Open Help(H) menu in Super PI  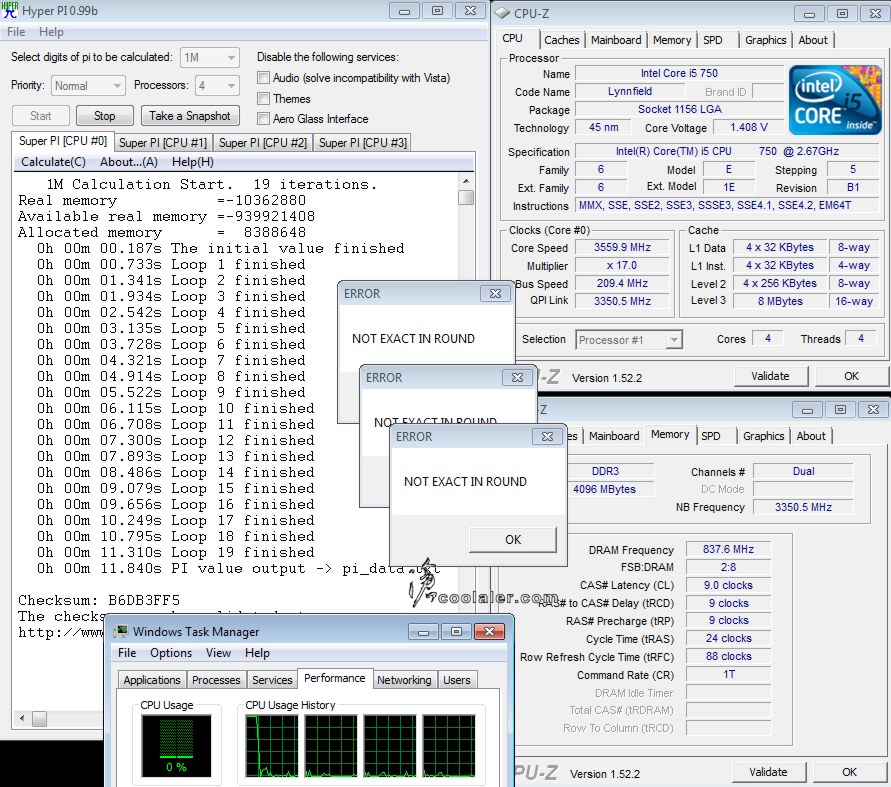coord(193,162)
